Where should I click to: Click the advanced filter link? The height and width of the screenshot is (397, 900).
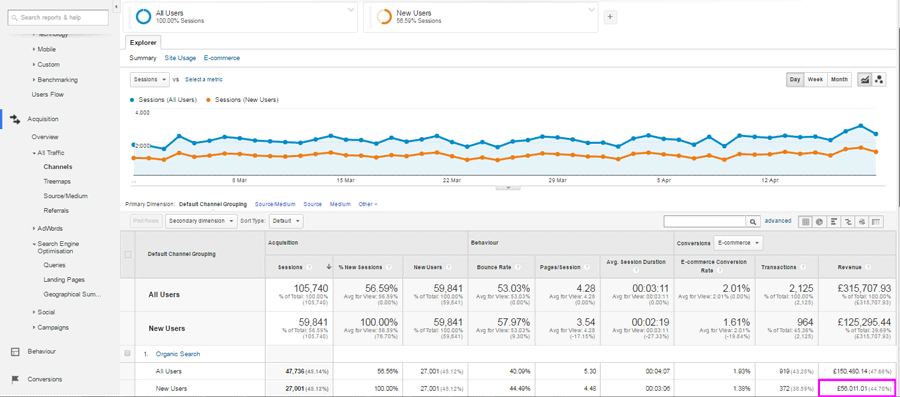click(x=778, y=221)
